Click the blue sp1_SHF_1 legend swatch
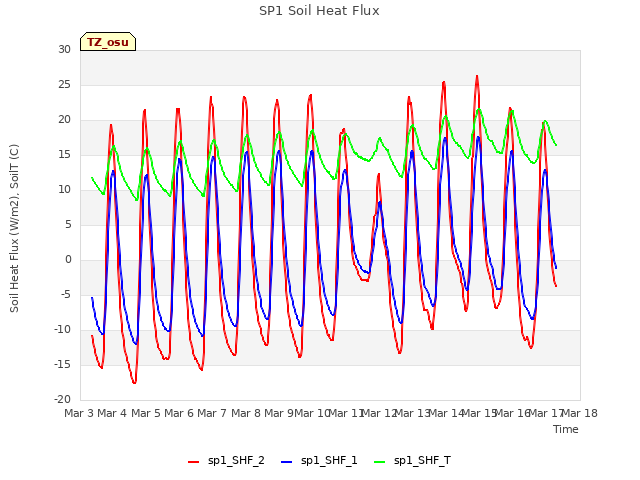The height and width of the screenshot is (480, 640). click(287, 462)
